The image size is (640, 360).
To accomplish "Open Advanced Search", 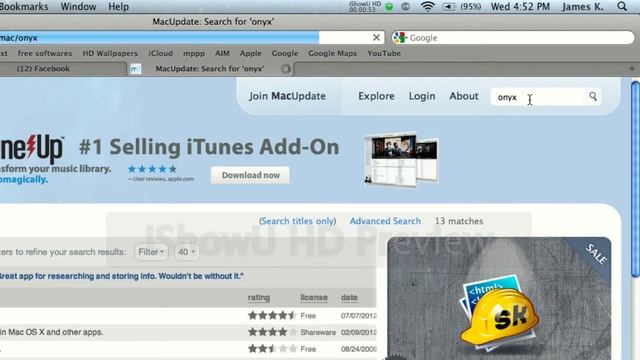I will (x=385, y=221).
